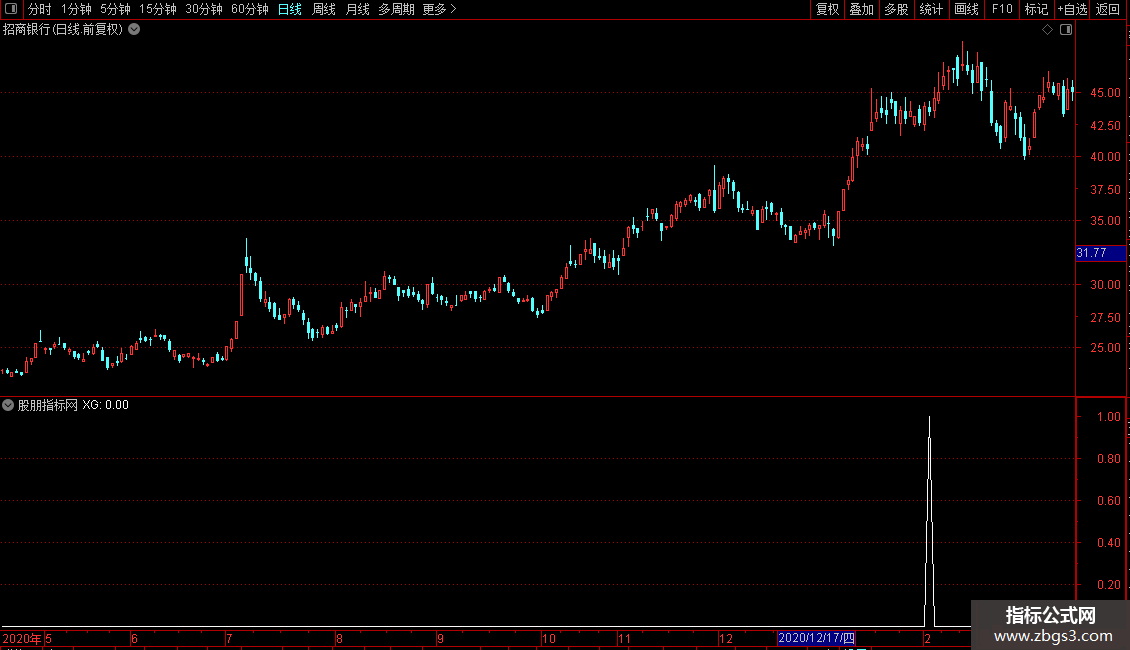Open the 股朋指标网 indicator dropdown
1130x650 pixels.
point(8,405)
